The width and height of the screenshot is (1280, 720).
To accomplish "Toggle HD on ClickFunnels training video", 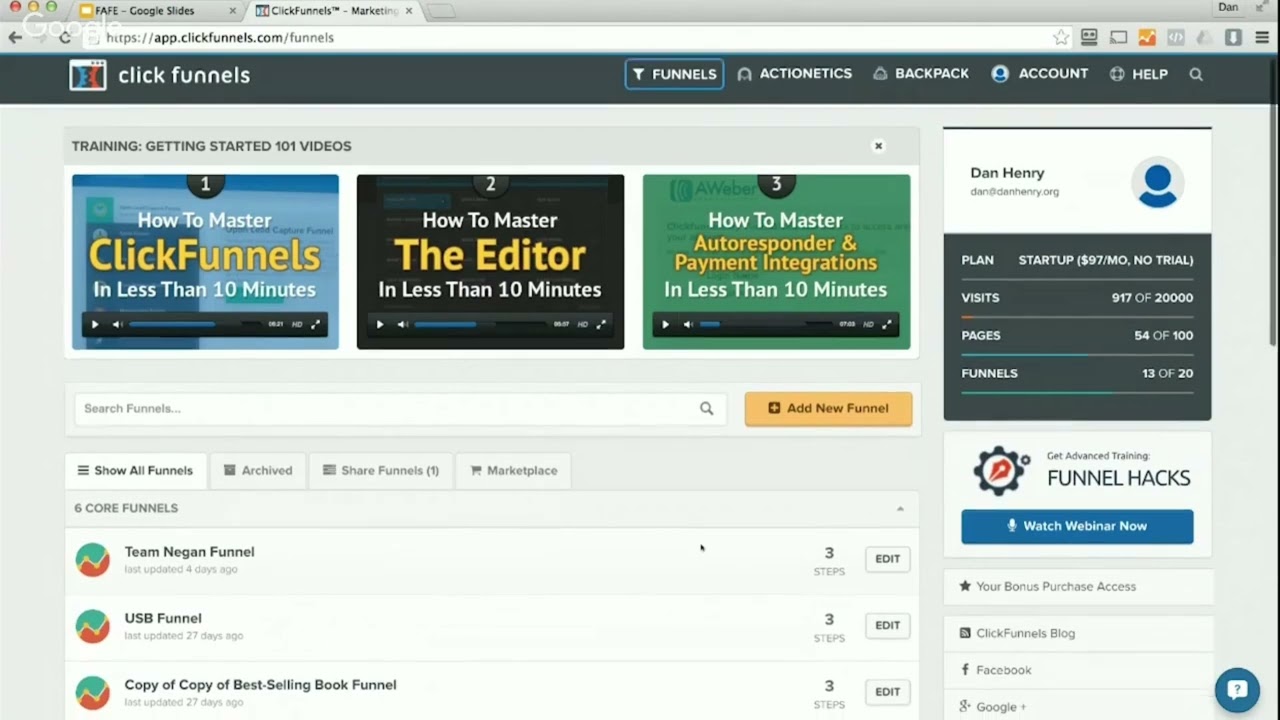I will (x=297, y=324).
